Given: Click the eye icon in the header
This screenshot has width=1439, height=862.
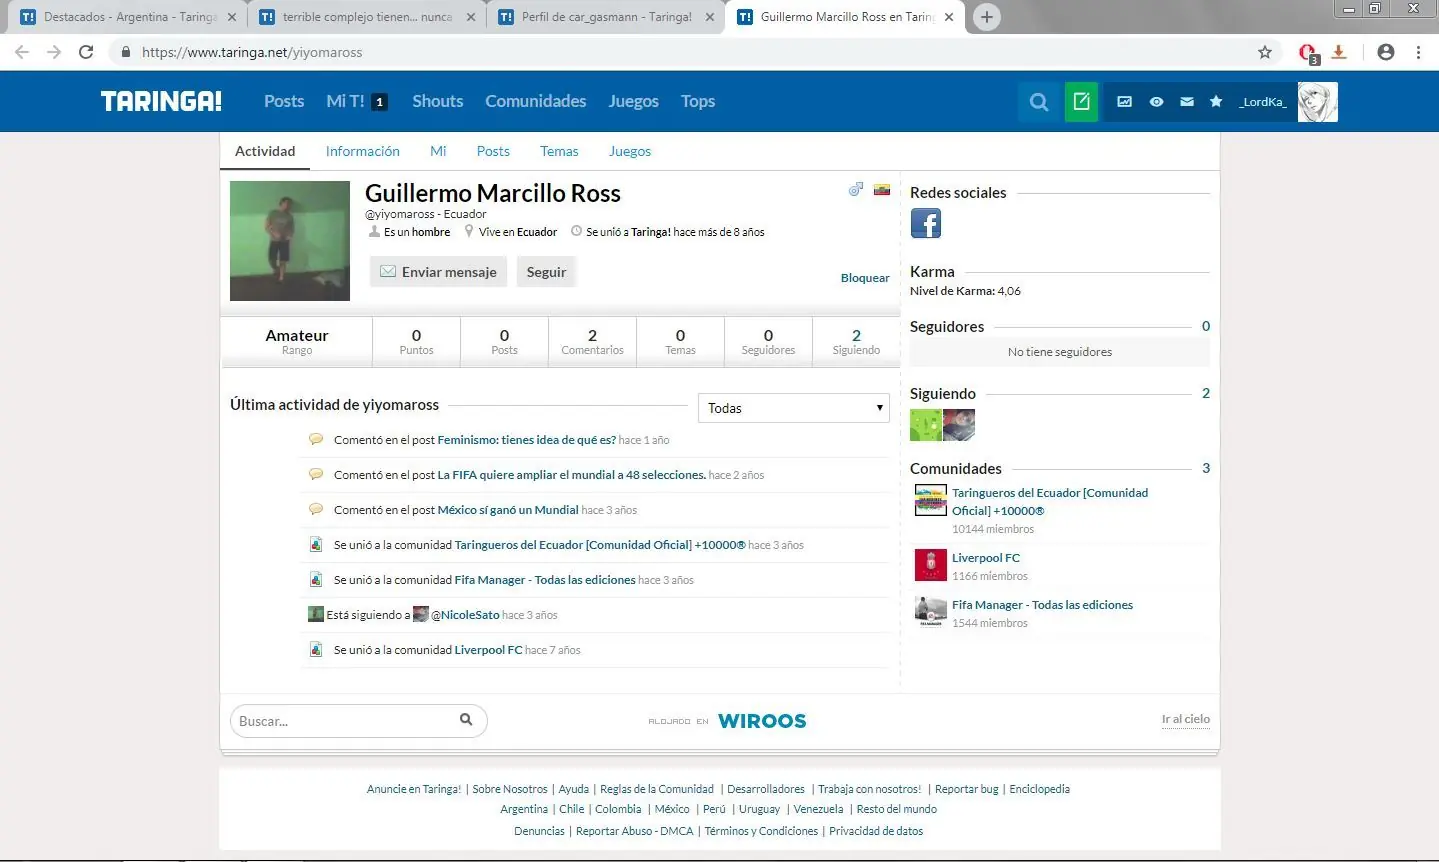Looking at the screenshot, I should (x=1156, y=101).
